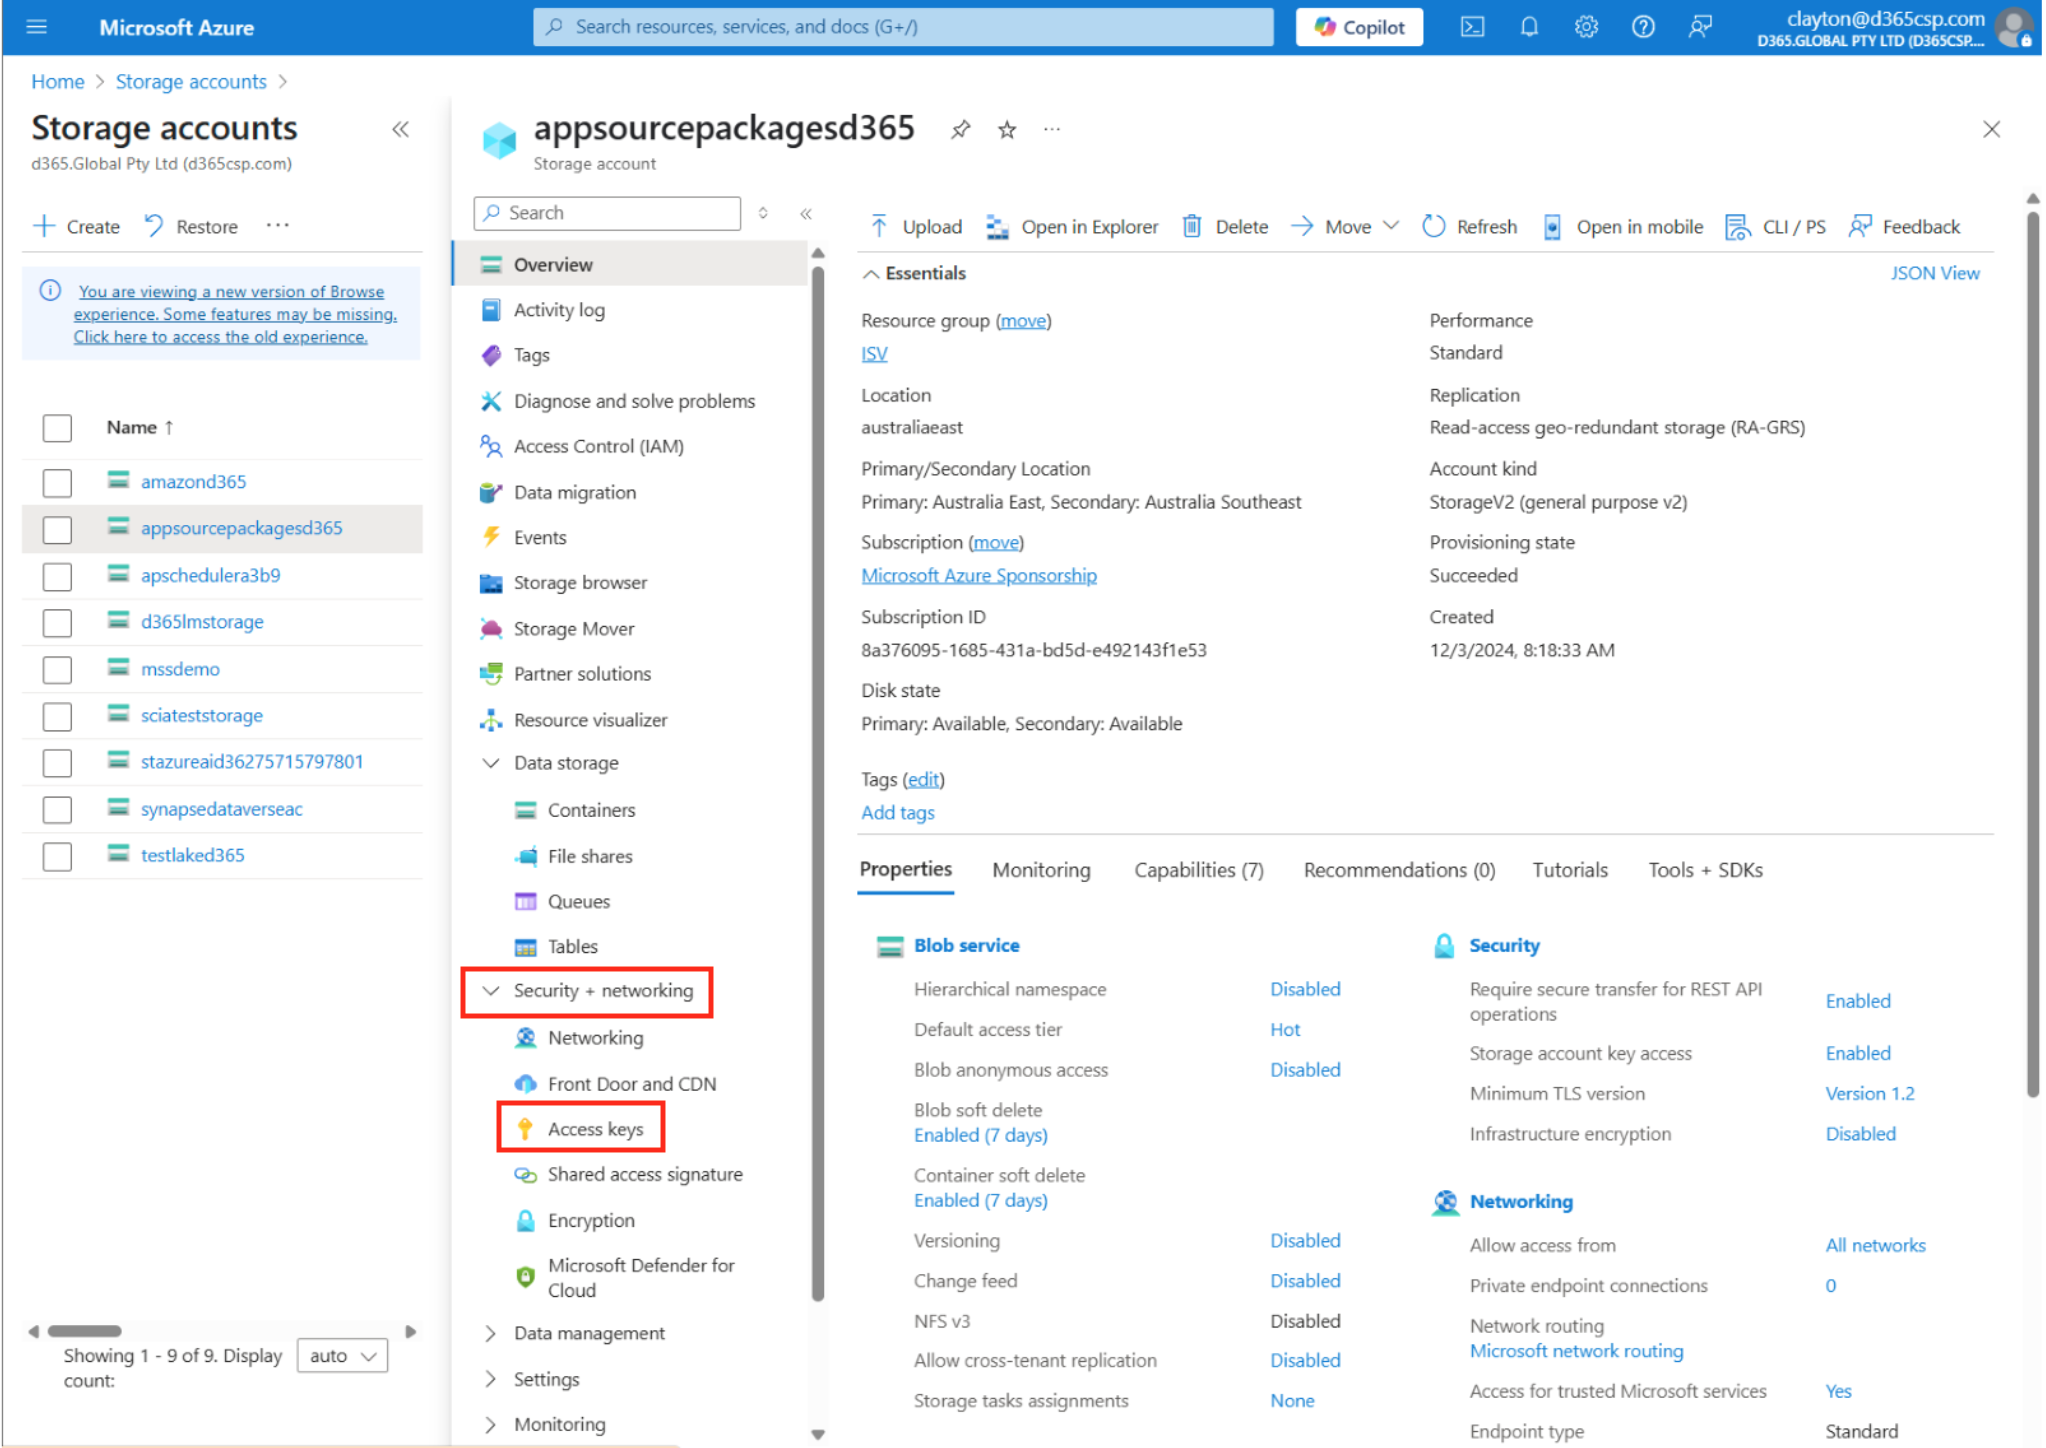Open portal settings gear
Viewport: 2046px width, 1448px height.
[x=1586, y=27]
